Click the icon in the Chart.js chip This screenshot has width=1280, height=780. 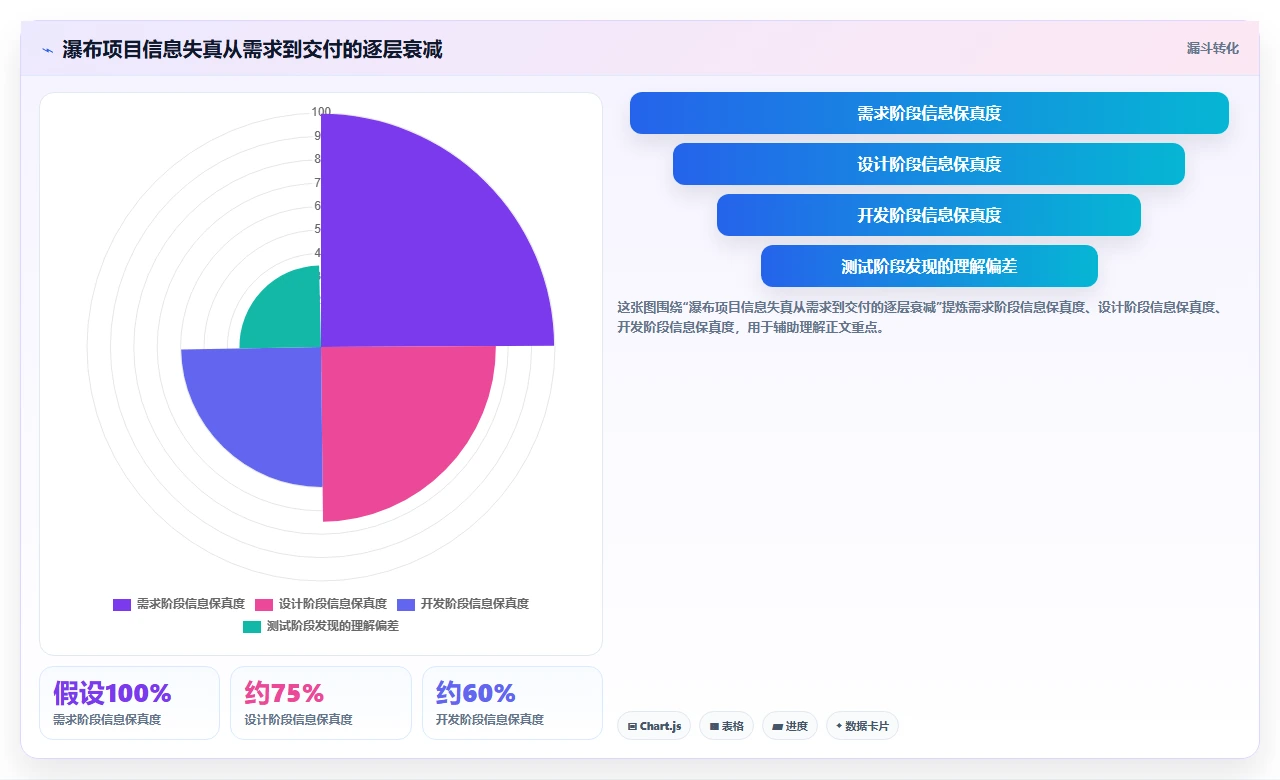(632, 726)
